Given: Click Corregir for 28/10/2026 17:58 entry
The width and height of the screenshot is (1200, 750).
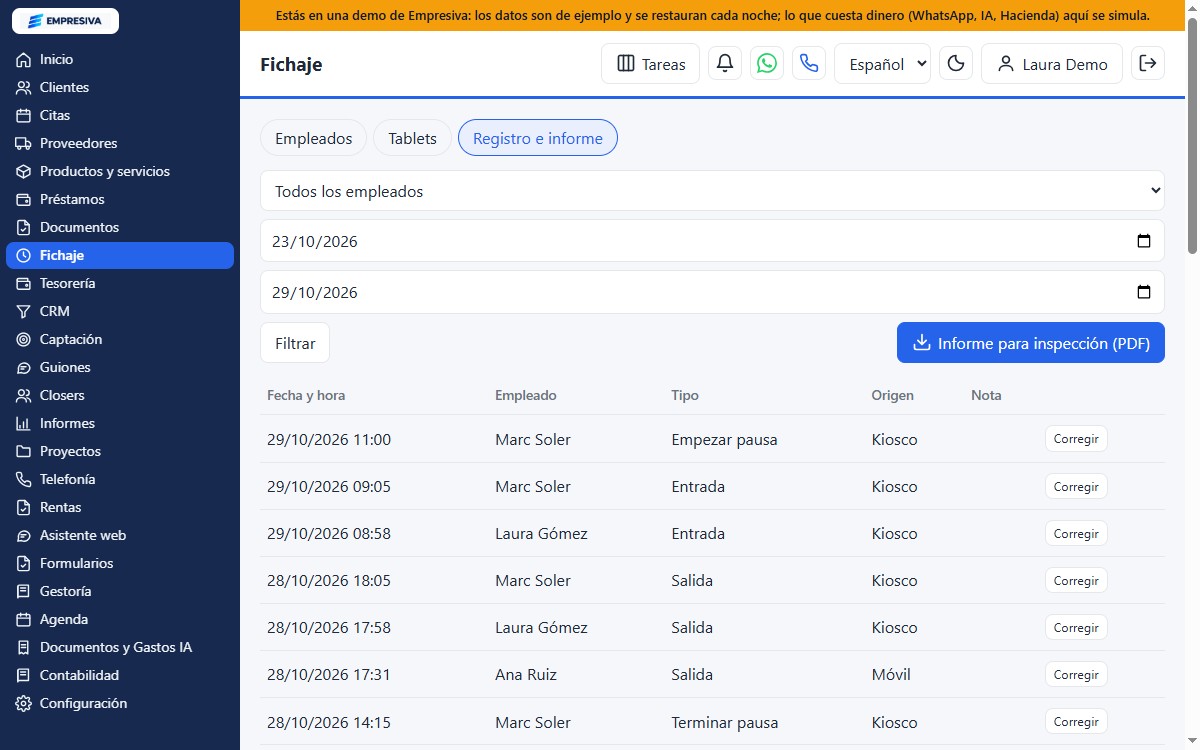Looking at the screenshot, I should click(x=1076, y=627).
